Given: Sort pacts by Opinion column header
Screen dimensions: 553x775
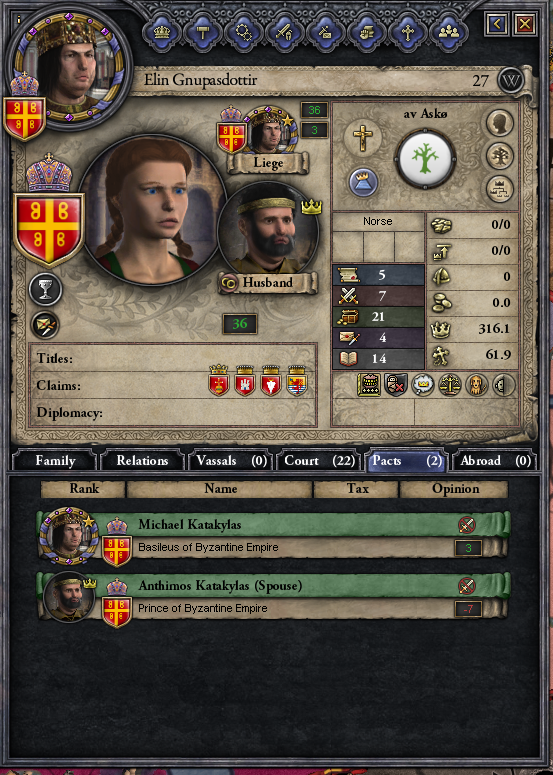Looking at the screenshot, I should (455, 489).
